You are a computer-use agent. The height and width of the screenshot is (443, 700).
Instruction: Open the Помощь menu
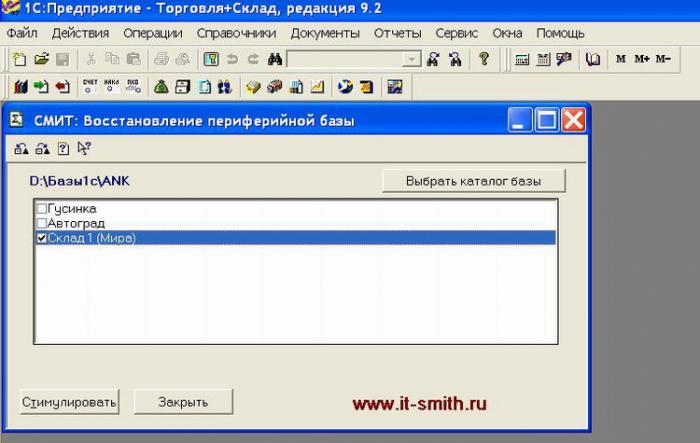(560, 33)
